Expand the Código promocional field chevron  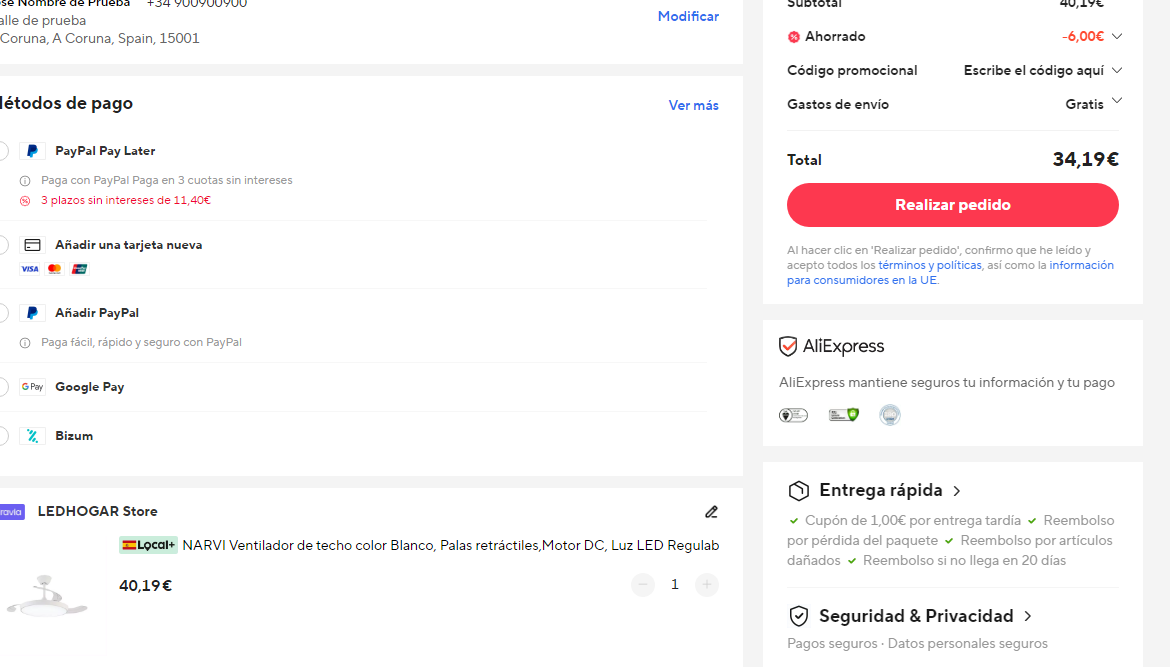tap(1116, 70)
